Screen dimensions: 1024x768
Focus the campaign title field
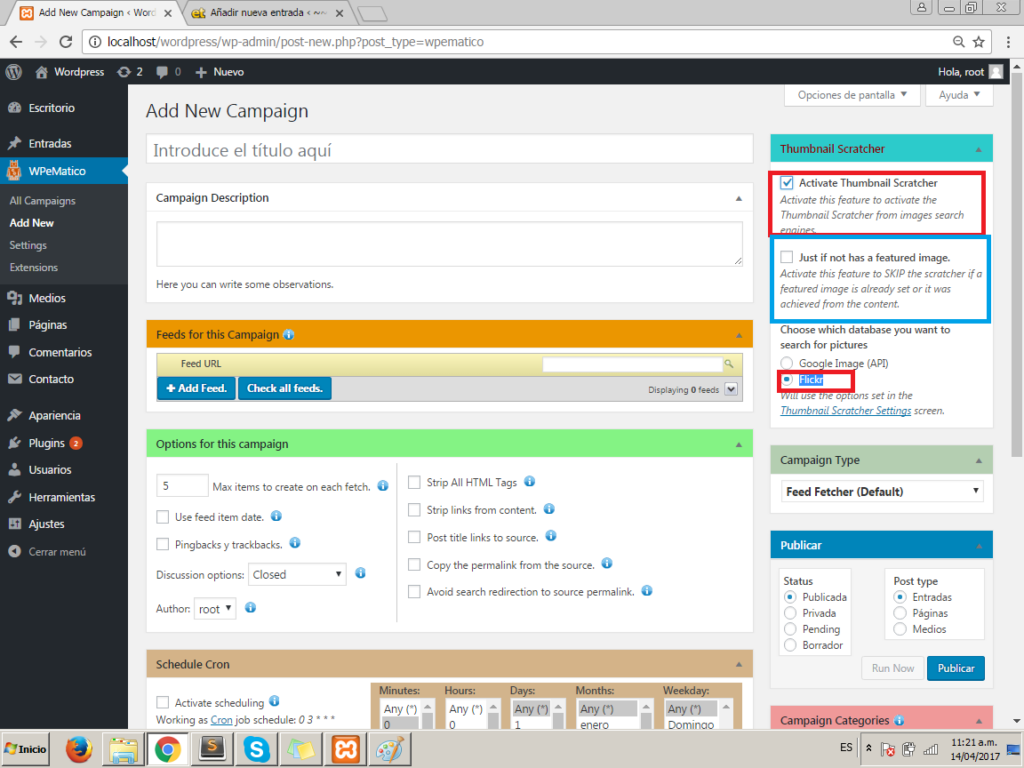click(450, 150)
